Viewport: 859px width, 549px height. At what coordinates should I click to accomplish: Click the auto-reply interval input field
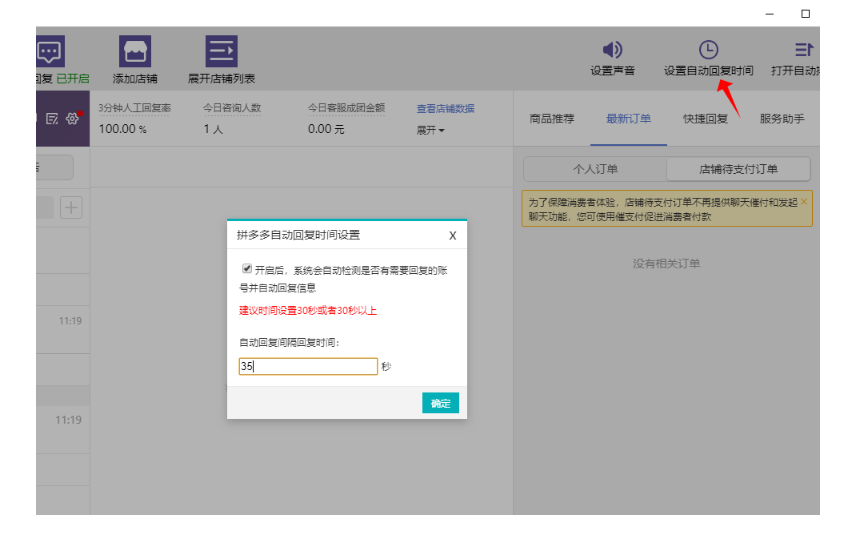(308, 367)
